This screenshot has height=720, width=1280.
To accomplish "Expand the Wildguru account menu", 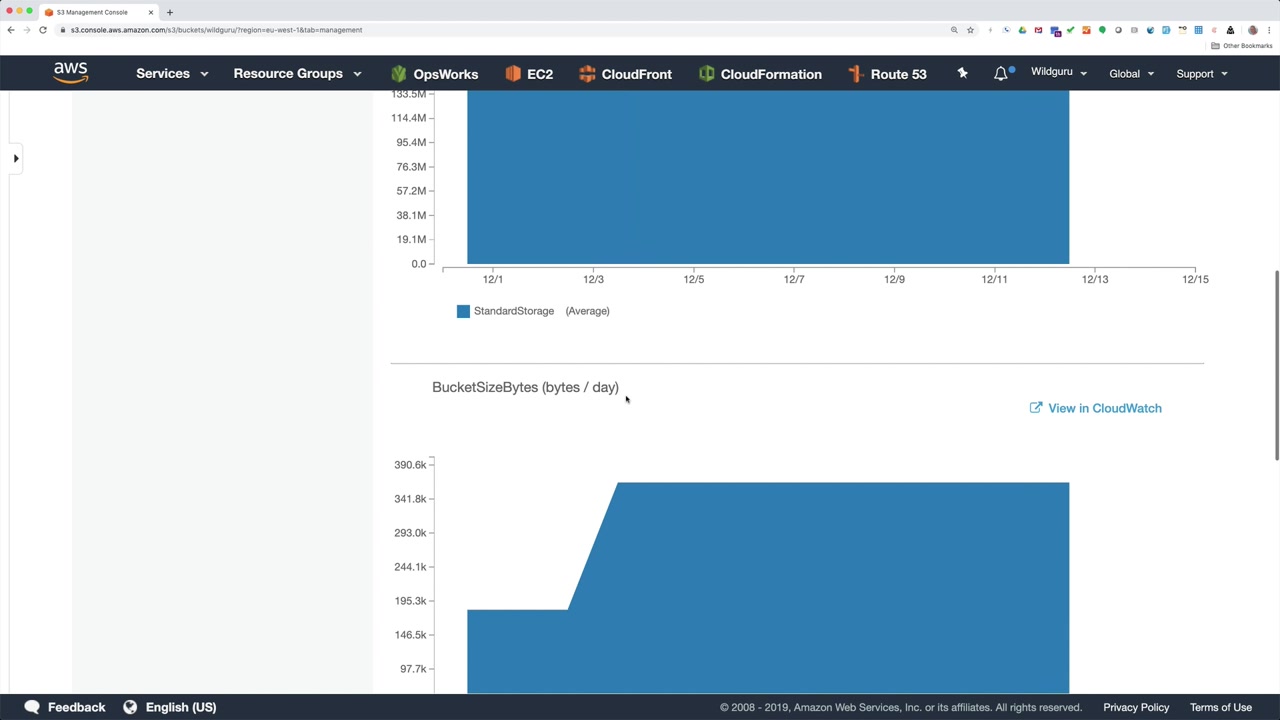I will click(x=1059, y=72).
